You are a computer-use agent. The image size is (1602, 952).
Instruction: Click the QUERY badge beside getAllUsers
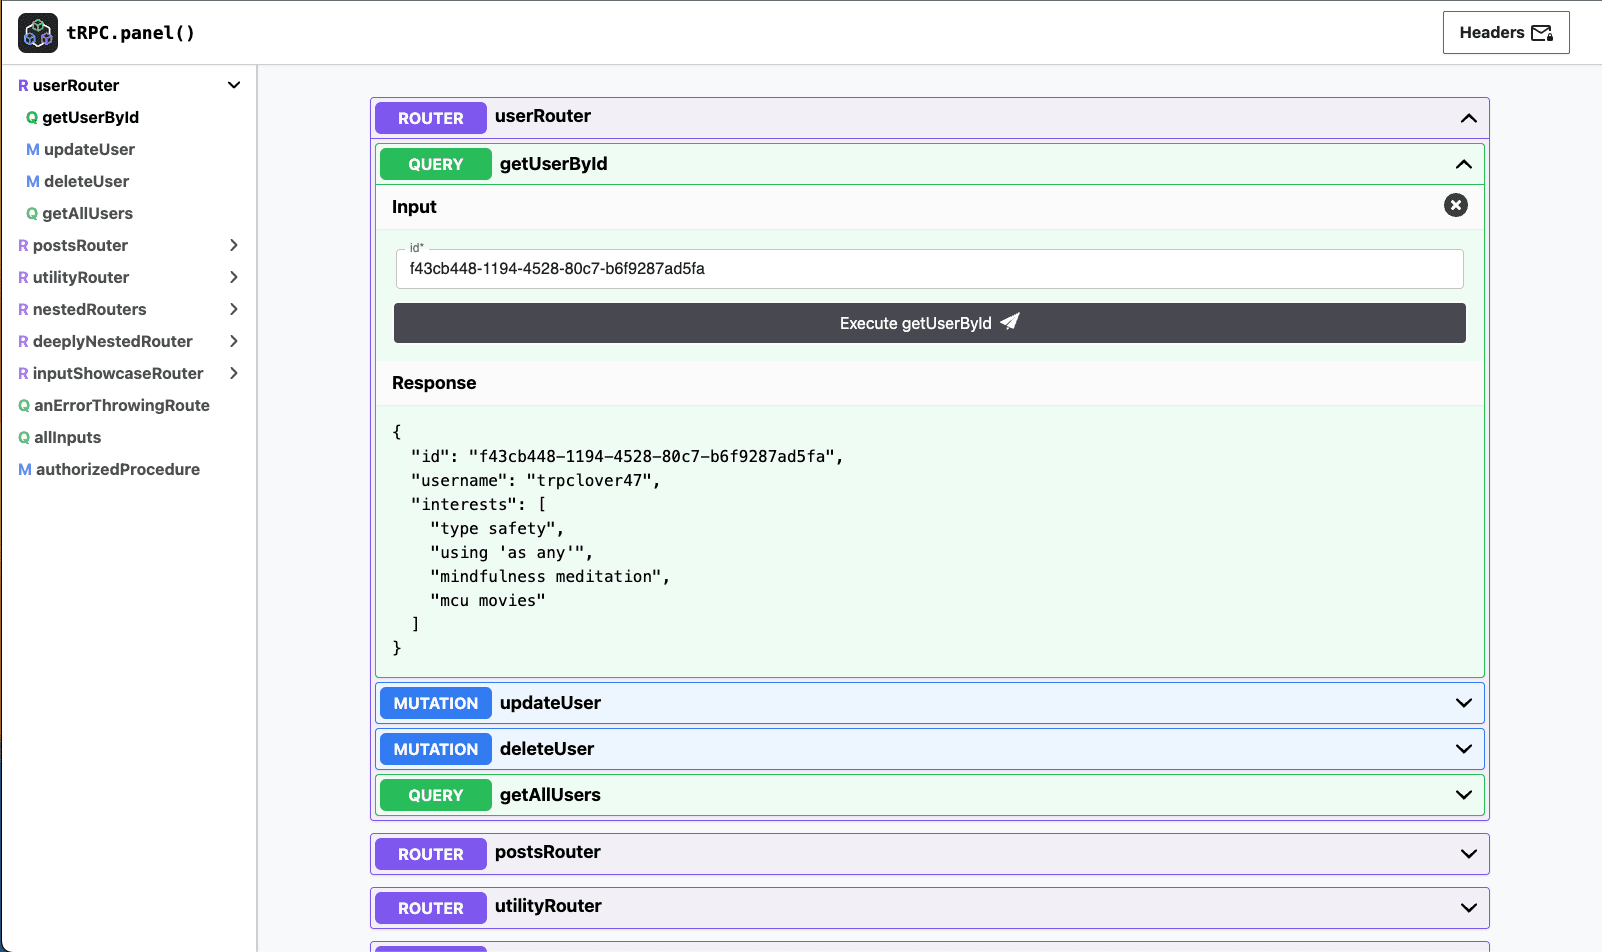pyautogui.click(x=436, y=795)
